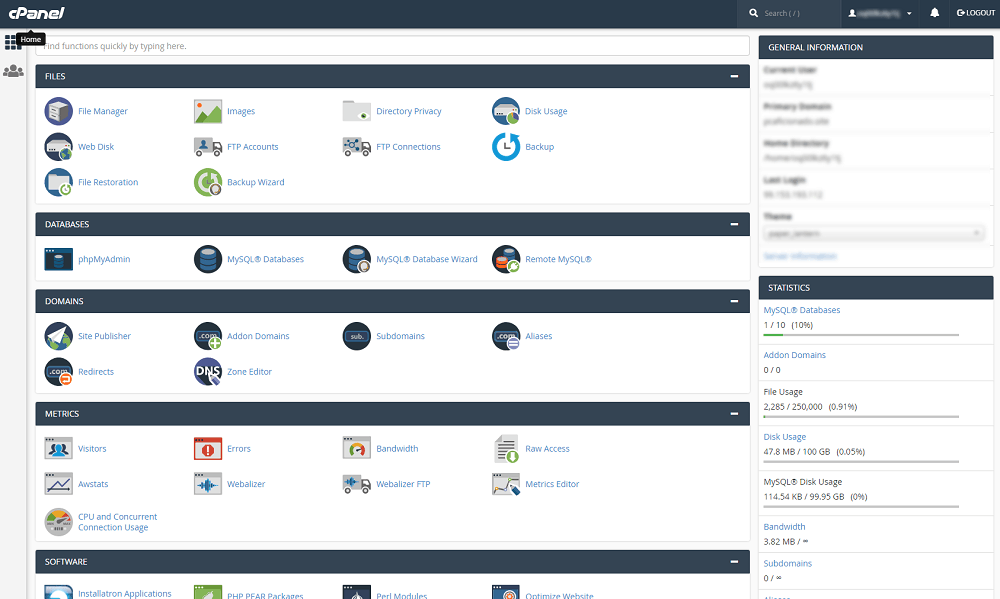
Task: Open Raw Access download icon
Action: [x=506, y=448]
